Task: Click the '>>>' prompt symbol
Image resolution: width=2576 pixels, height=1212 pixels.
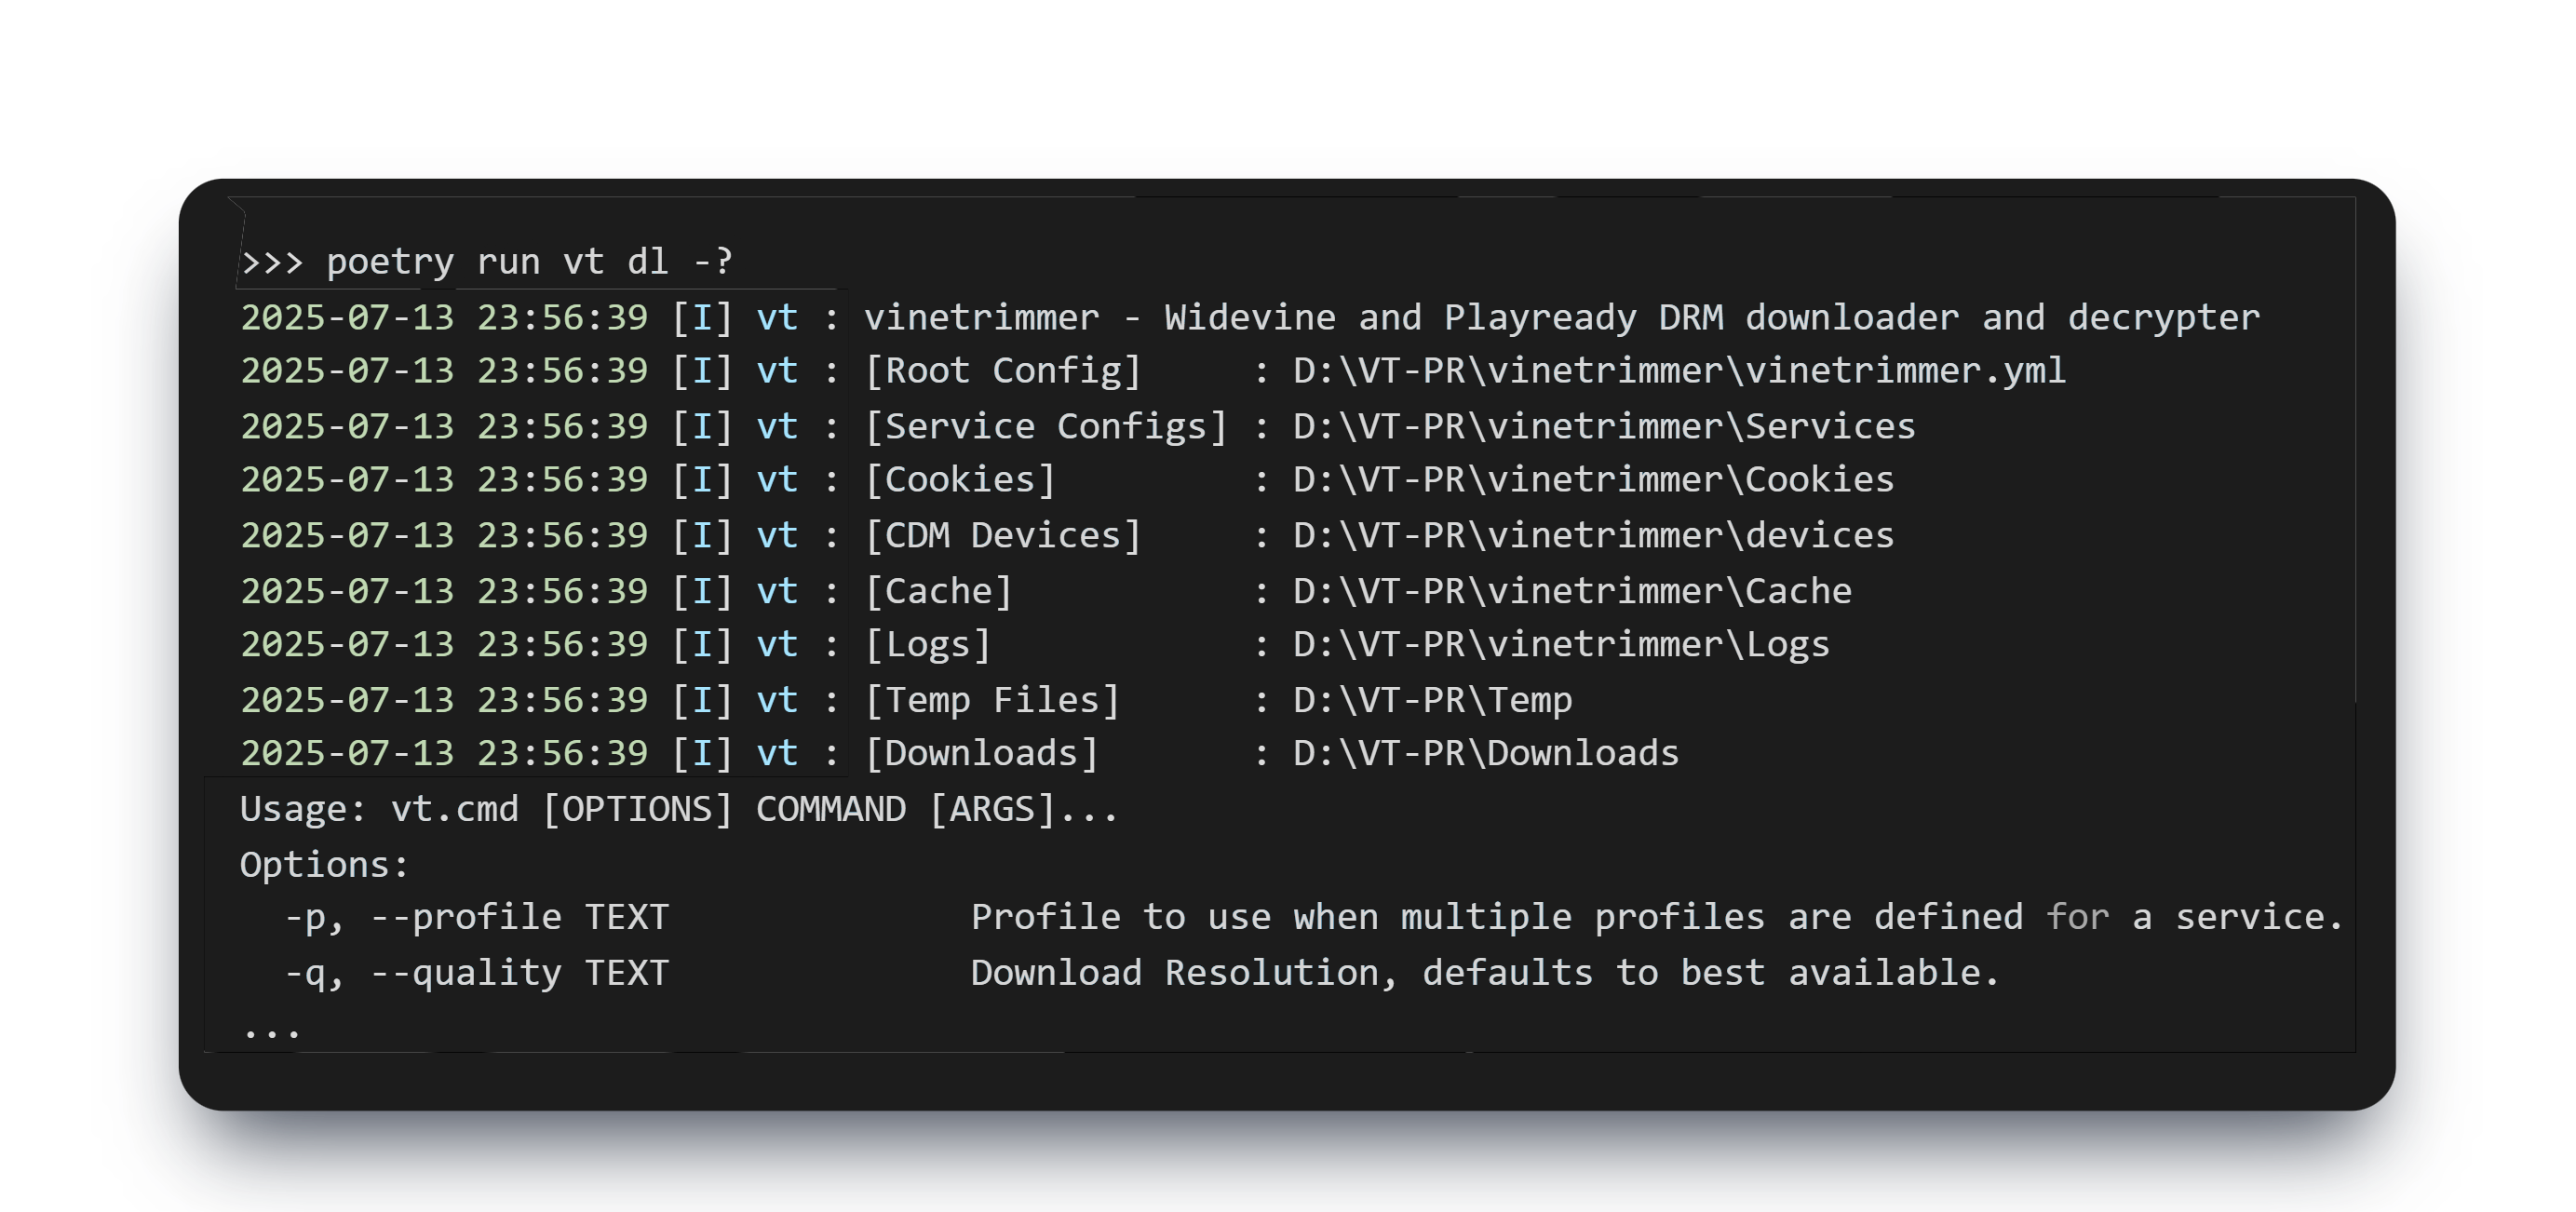Action: [271, 262]
